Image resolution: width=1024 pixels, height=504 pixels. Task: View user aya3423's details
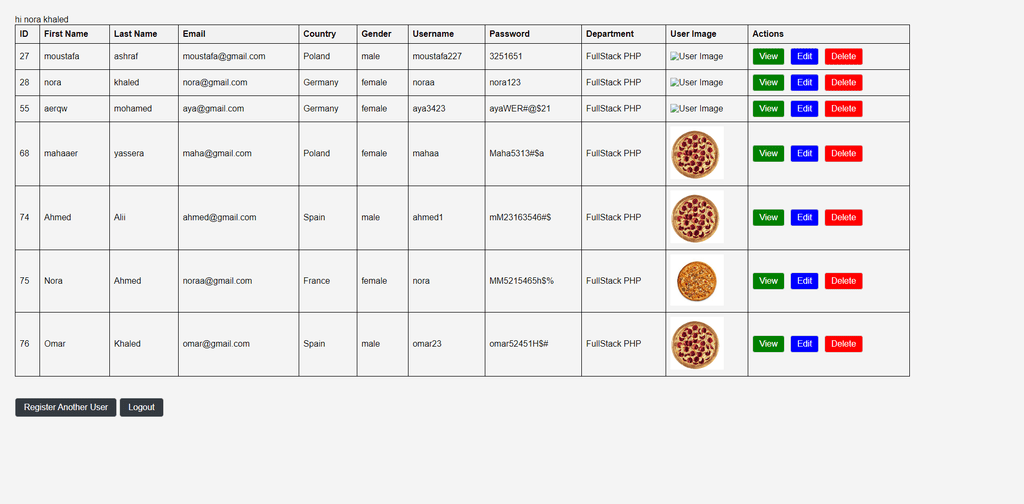(x=768, y=109)
